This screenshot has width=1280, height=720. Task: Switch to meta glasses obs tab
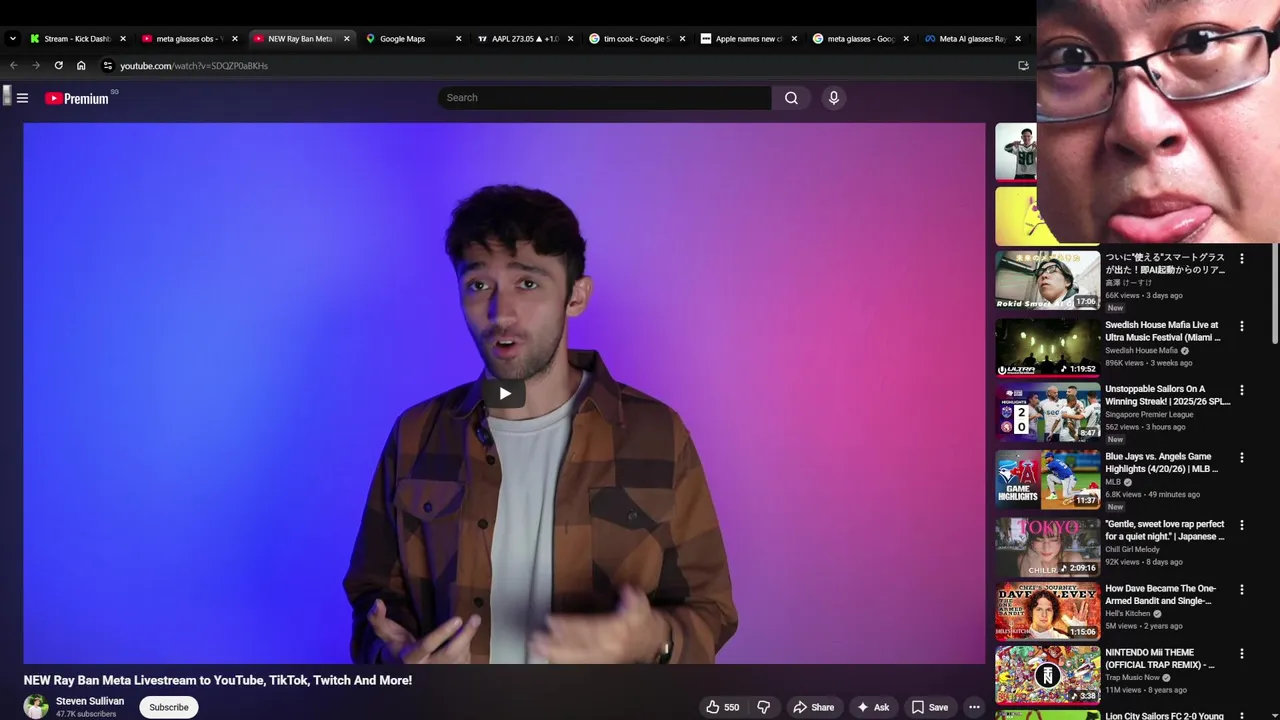(x=190, y=39)
